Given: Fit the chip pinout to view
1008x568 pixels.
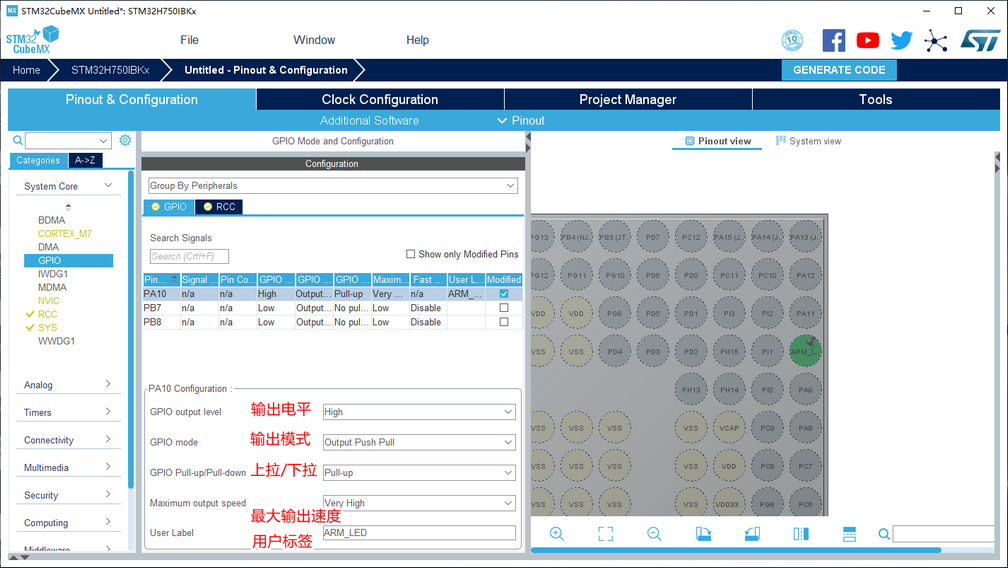Looking at the screenshot, I should 605,534.
